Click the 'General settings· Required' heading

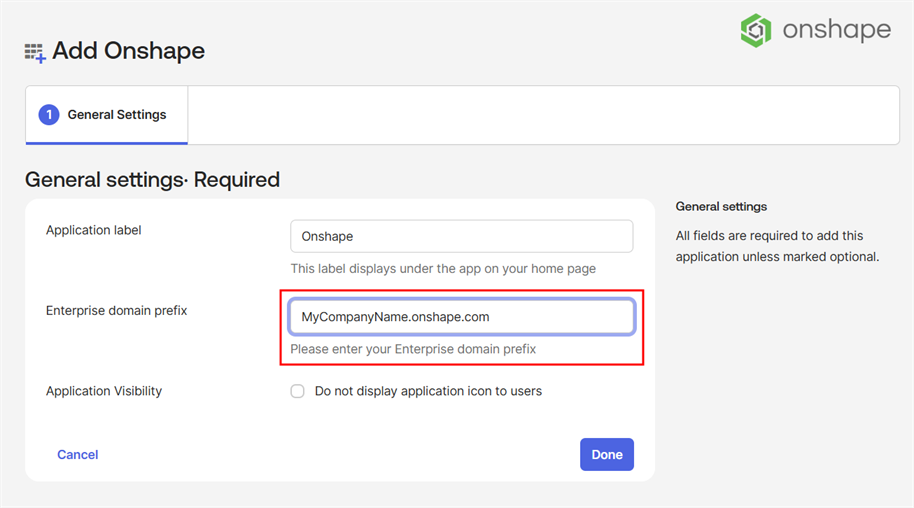(152, 180)
